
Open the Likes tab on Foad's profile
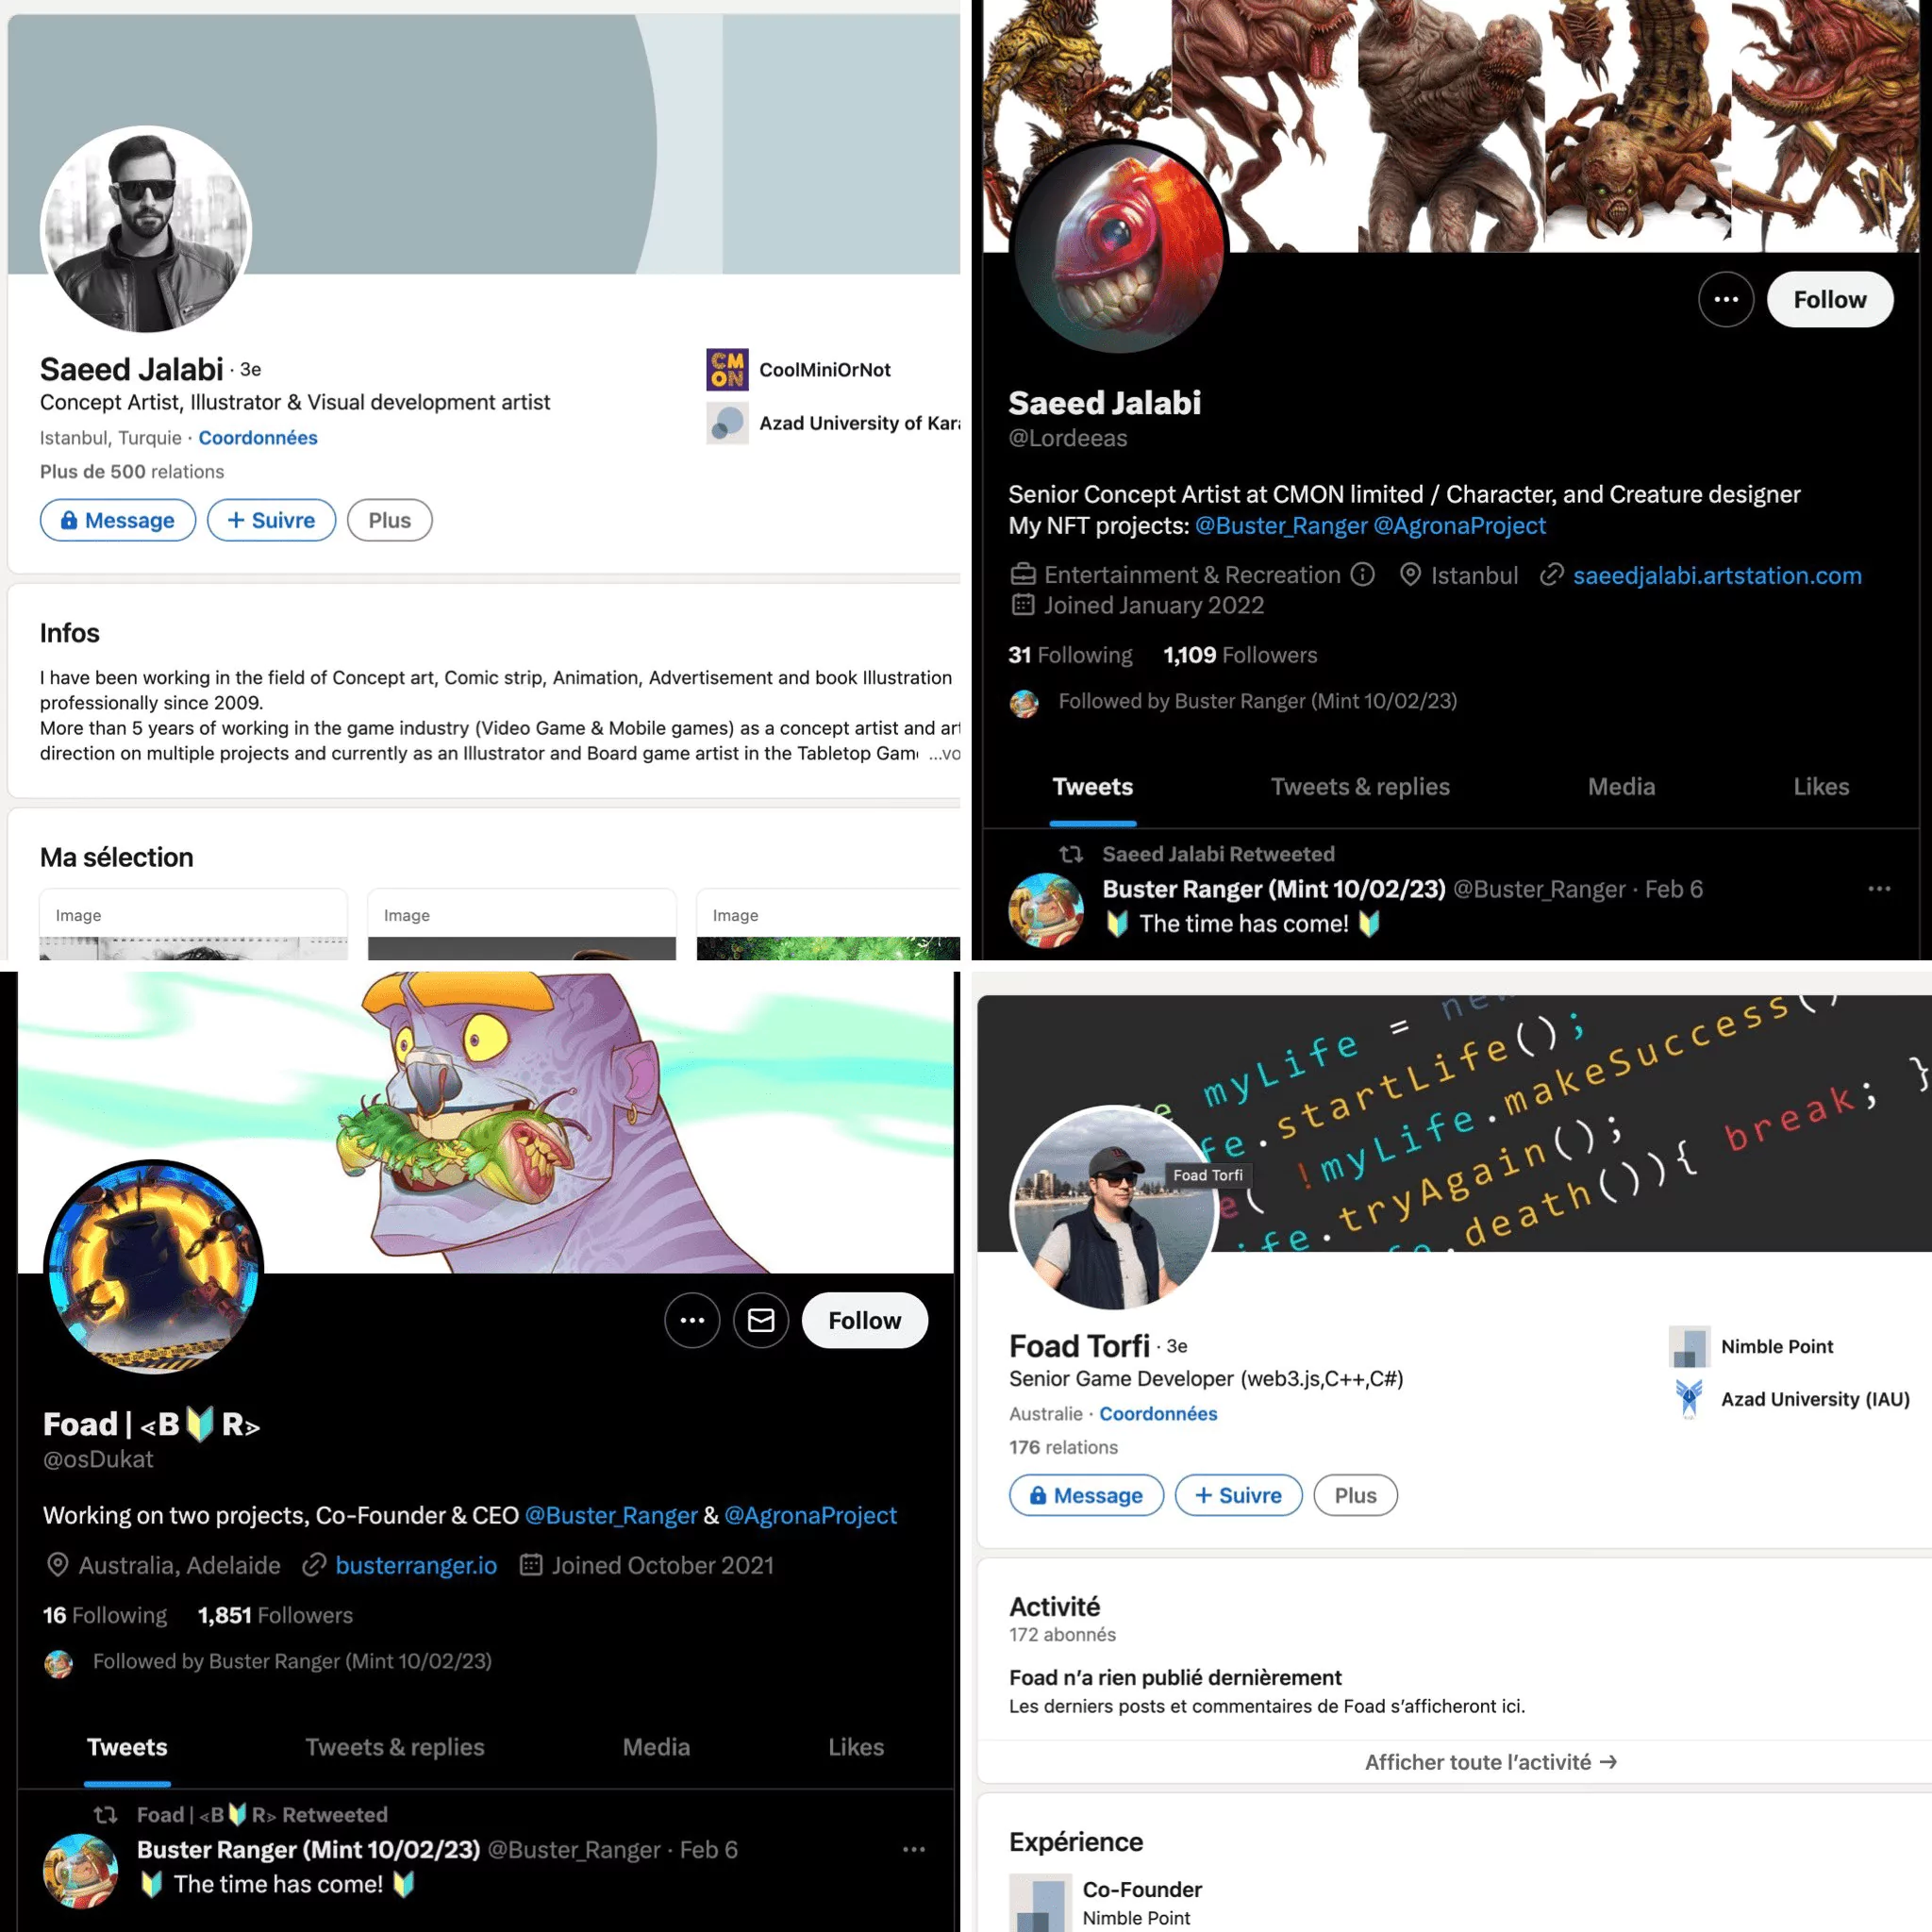point(856,1747)
